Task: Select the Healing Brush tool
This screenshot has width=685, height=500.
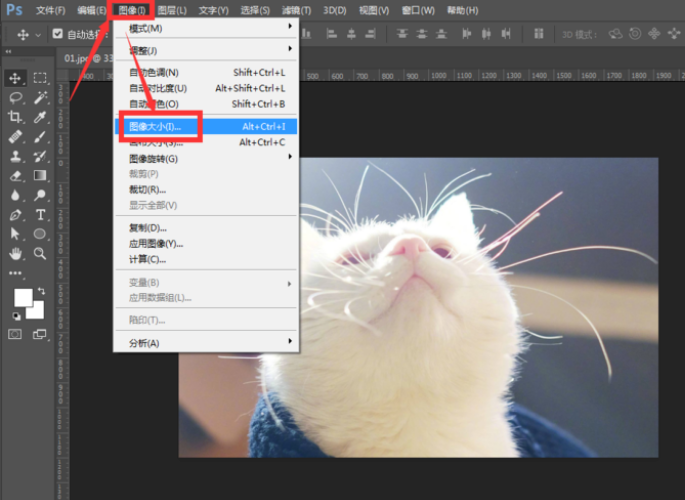Action: (x=15, y=137)
